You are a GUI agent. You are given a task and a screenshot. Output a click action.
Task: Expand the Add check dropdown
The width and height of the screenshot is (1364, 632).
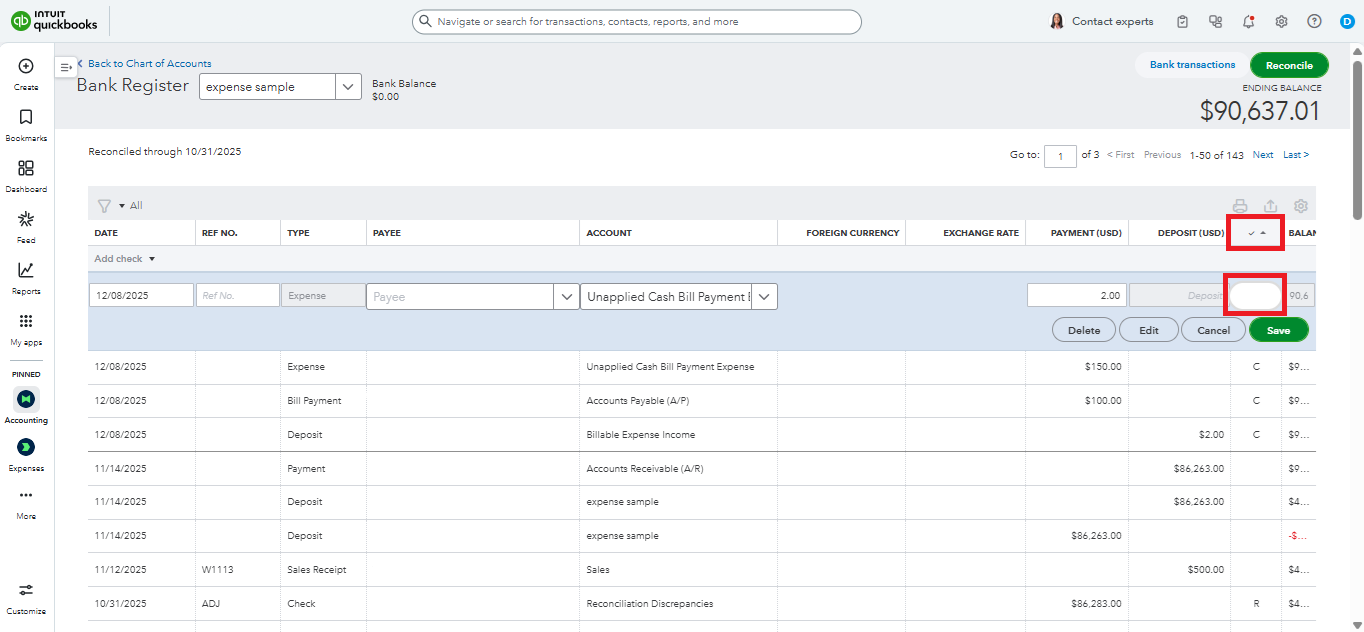coord(125,259)
